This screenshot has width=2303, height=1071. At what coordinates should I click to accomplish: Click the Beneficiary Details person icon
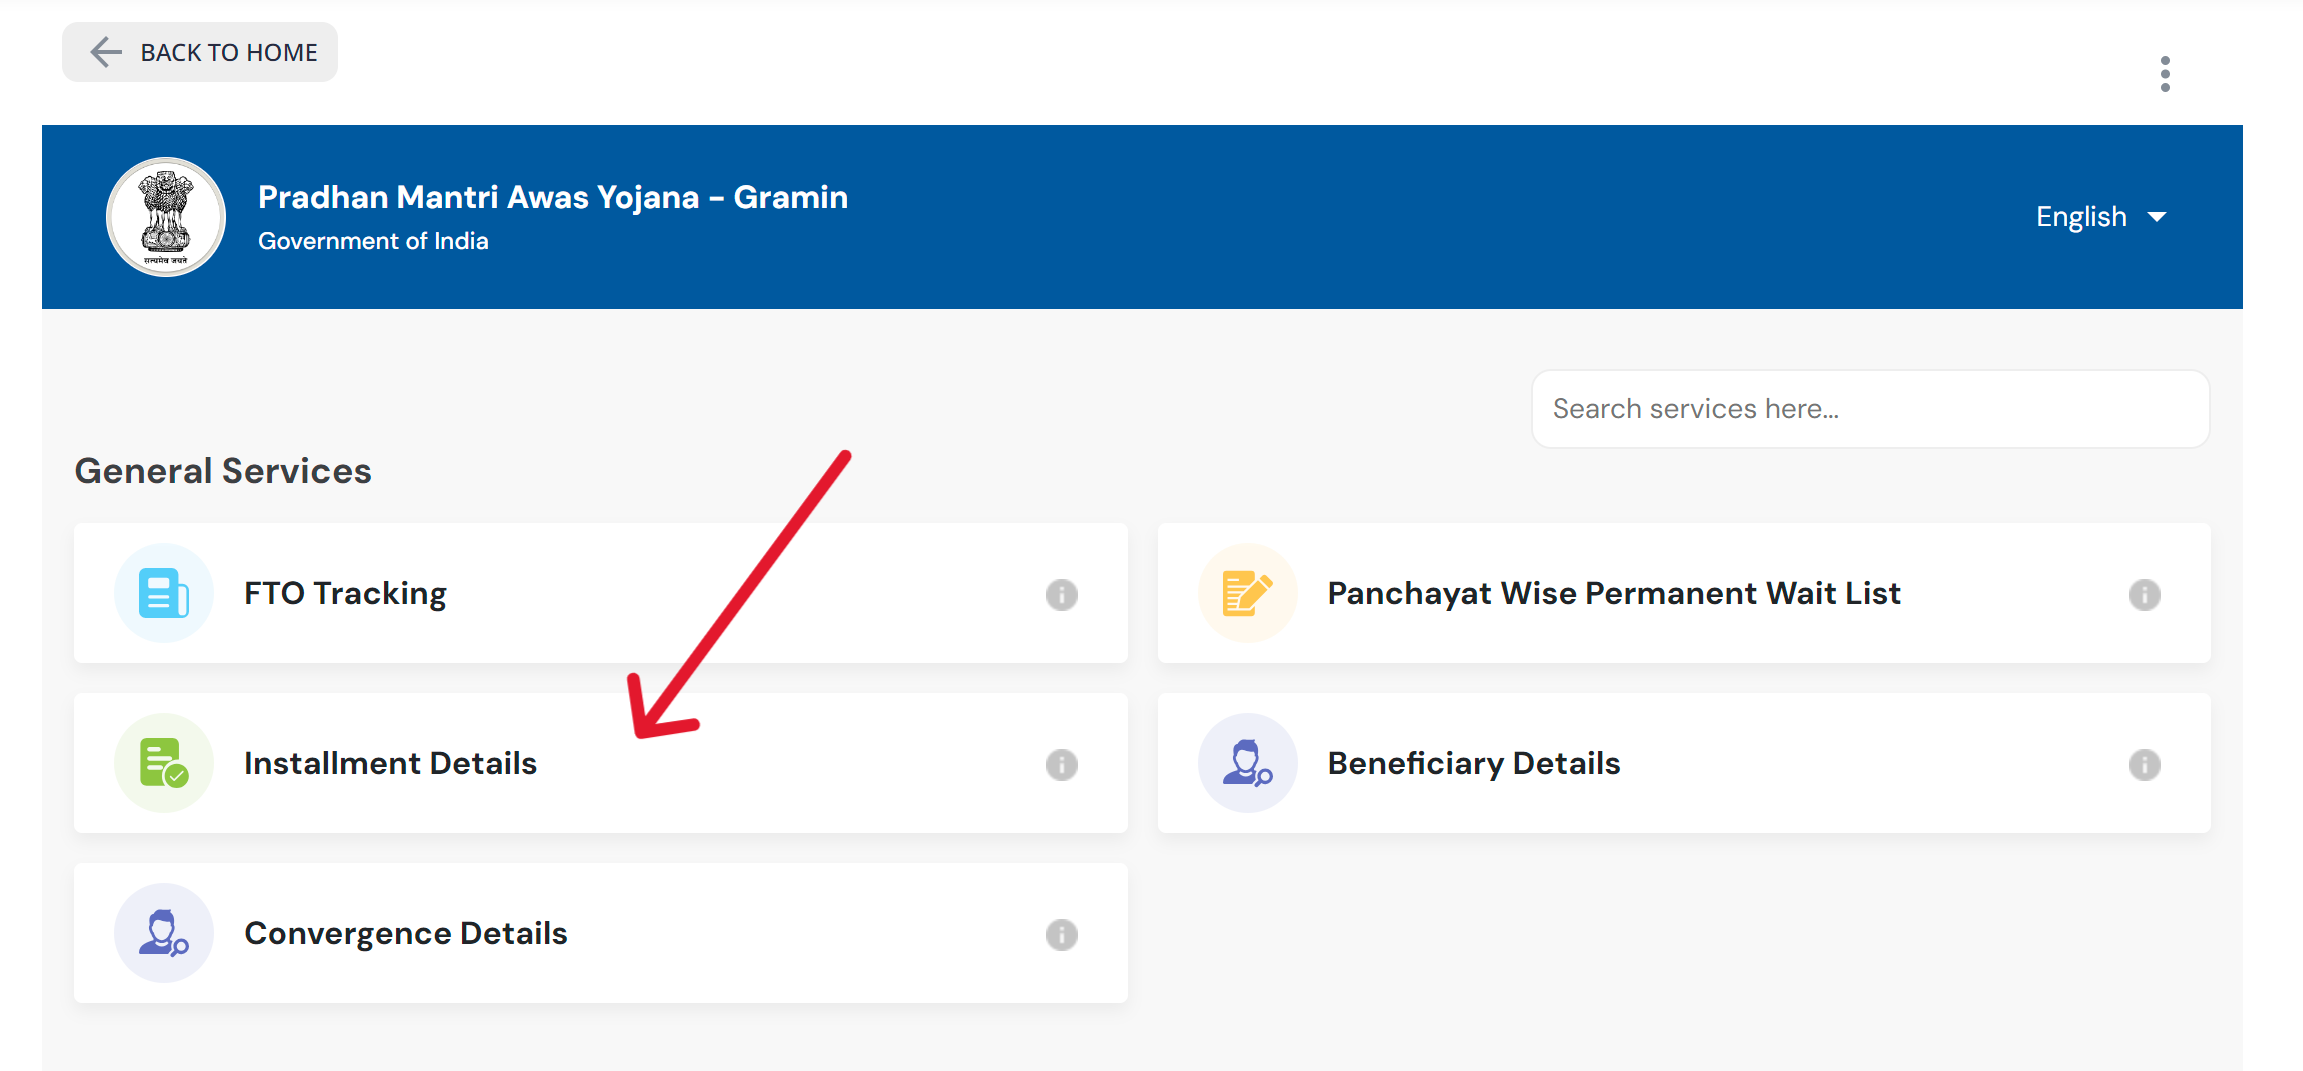[1247, 763]
